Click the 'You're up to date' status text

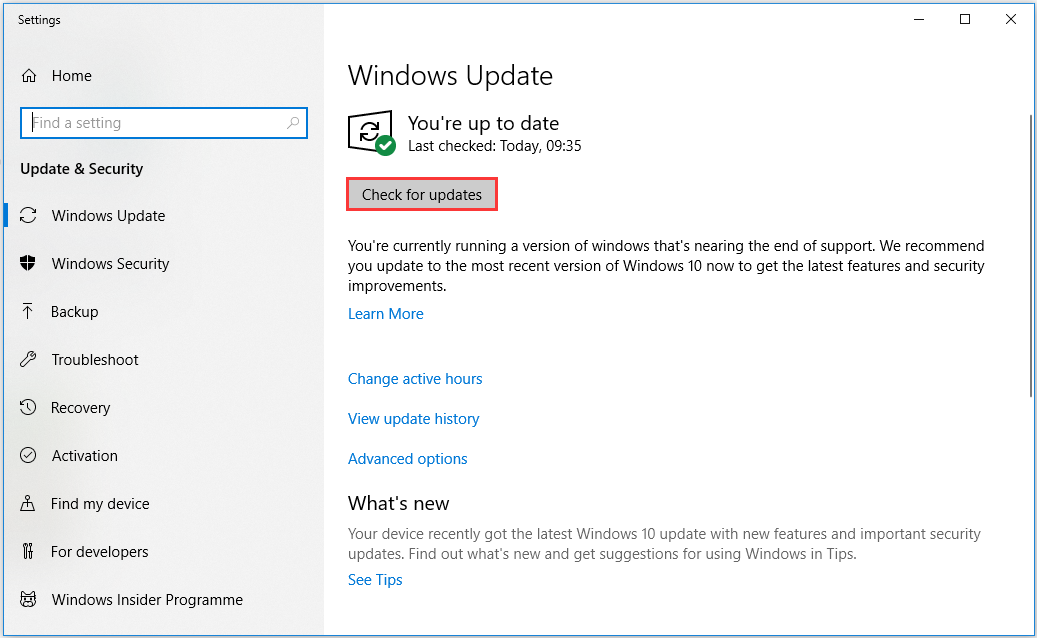click(483, 123)
